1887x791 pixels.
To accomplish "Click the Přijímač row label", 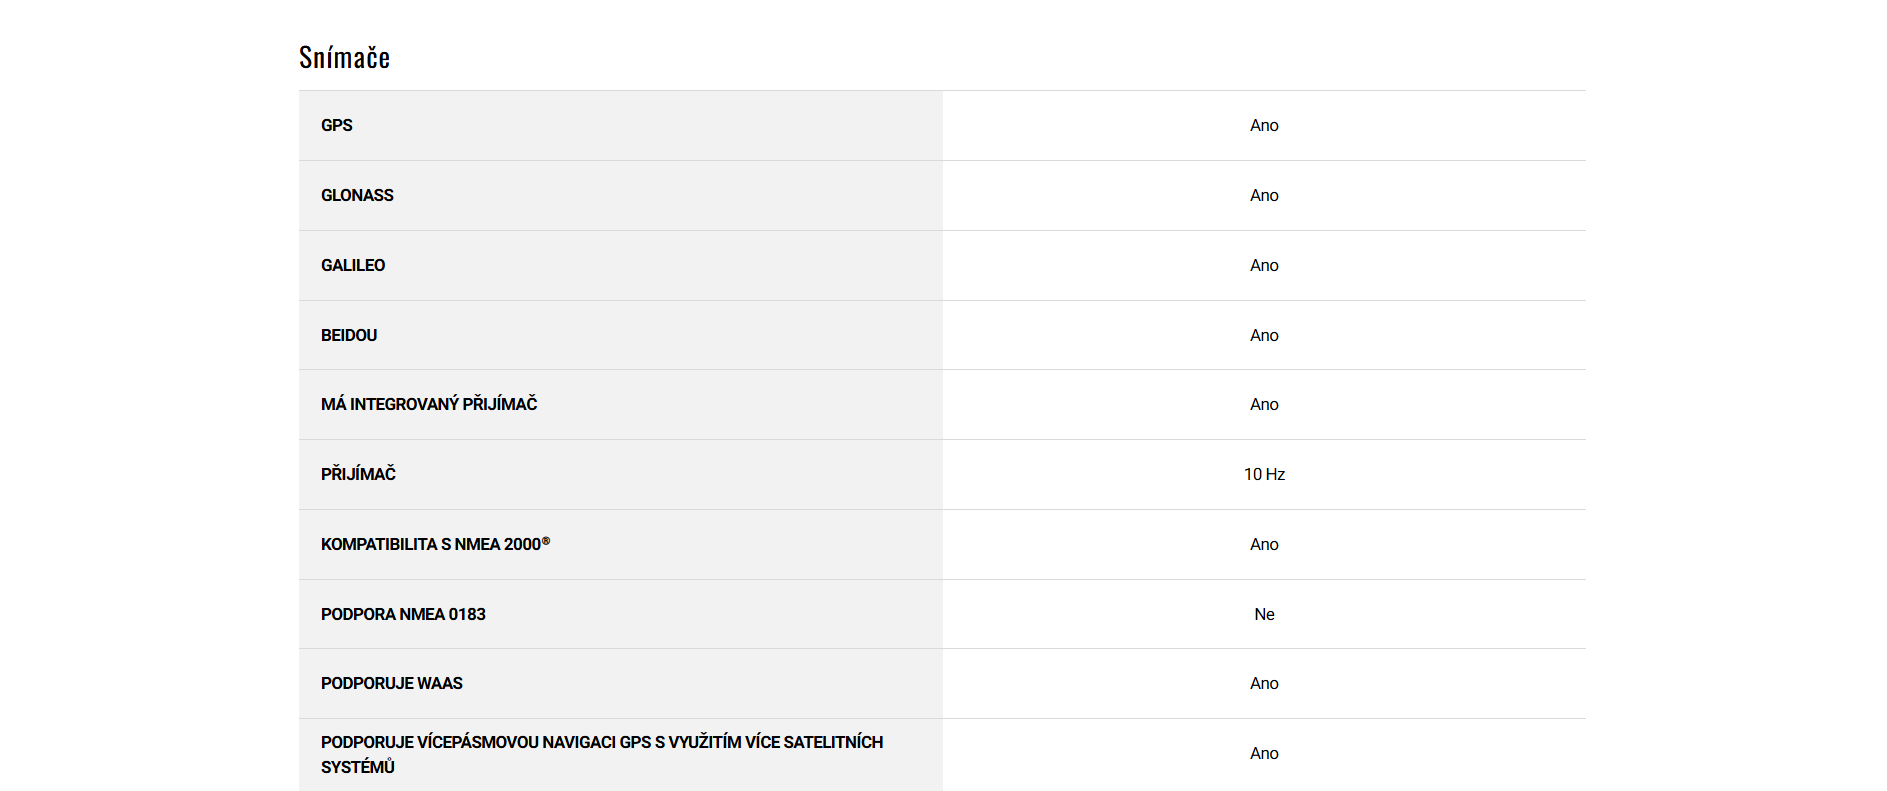I will (x=358, y=475).
